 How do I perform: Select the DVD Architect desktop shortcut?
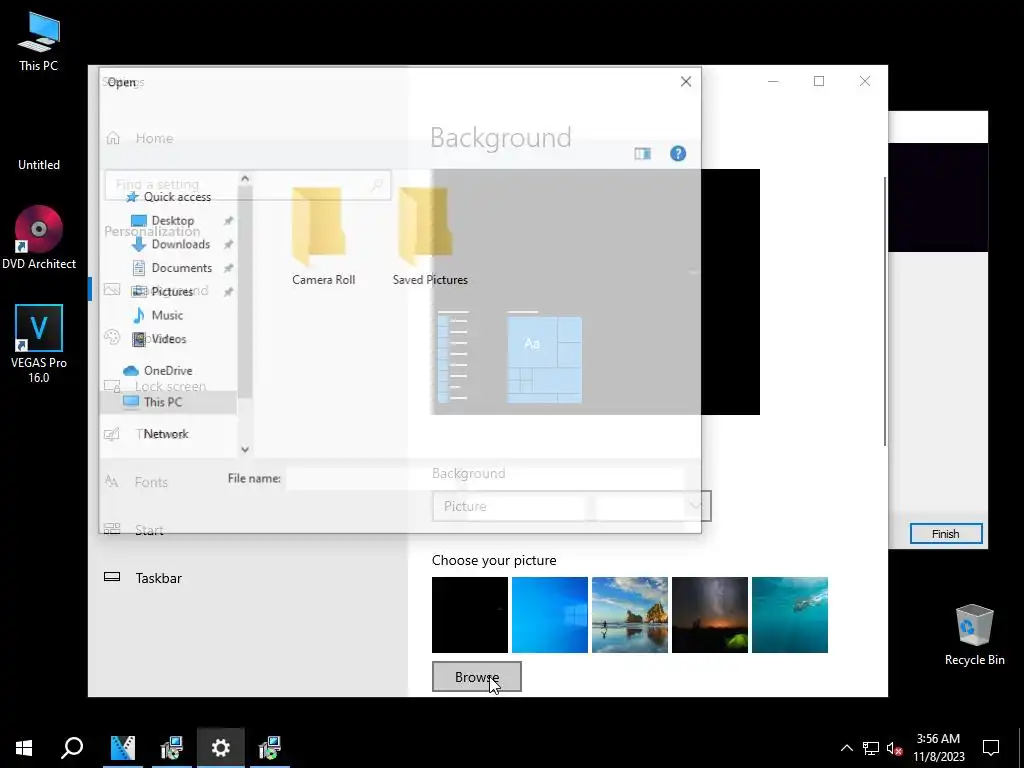point(39,238)
